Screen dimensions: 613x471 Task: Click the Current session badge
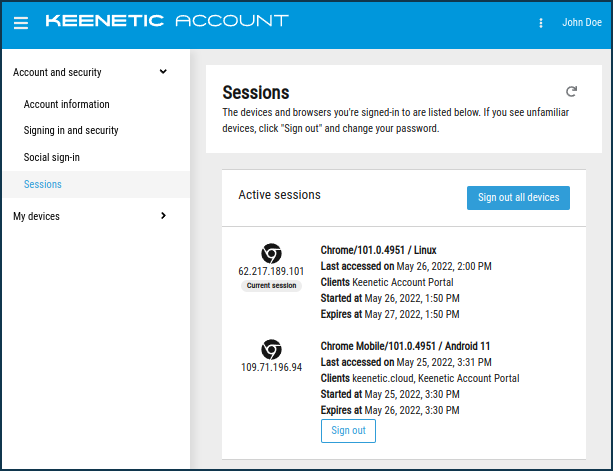[271, 285]
